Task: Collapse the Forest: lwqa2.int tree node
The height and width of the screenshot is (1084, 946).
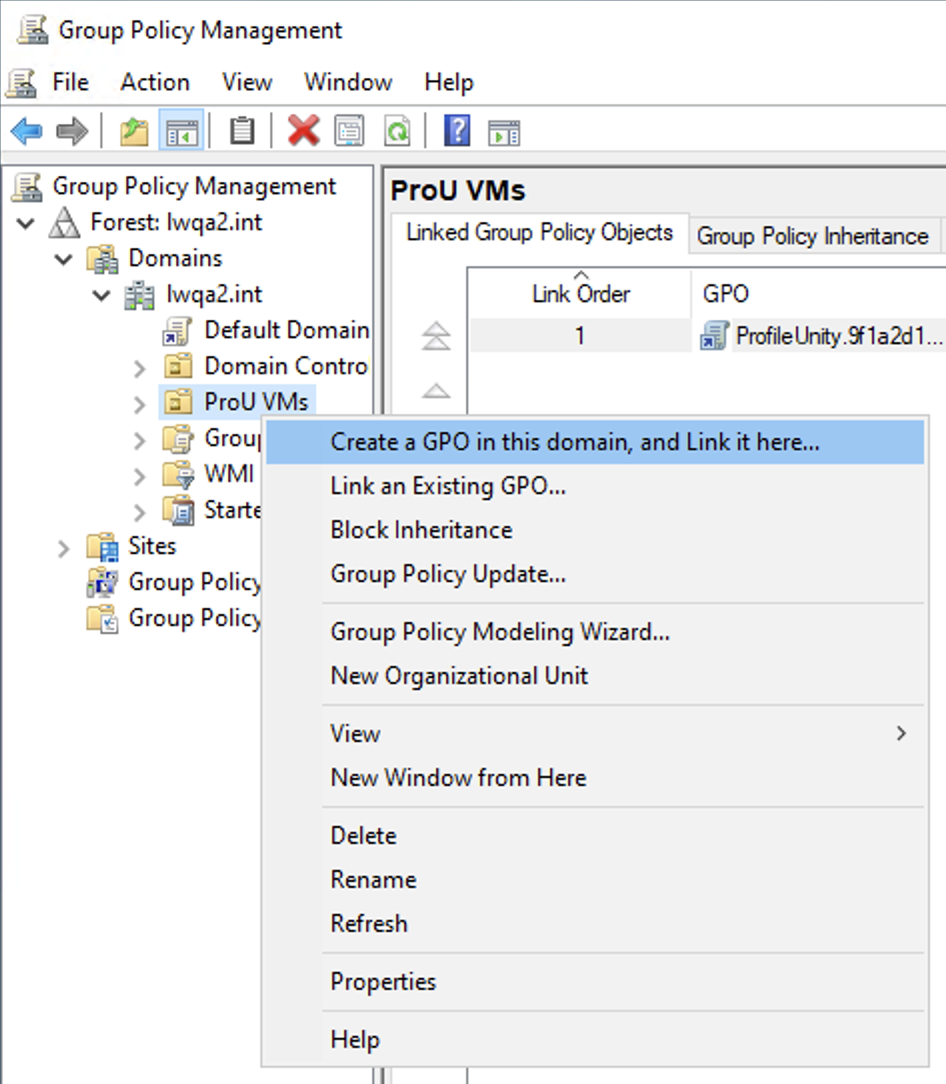Action: [26, 223]
